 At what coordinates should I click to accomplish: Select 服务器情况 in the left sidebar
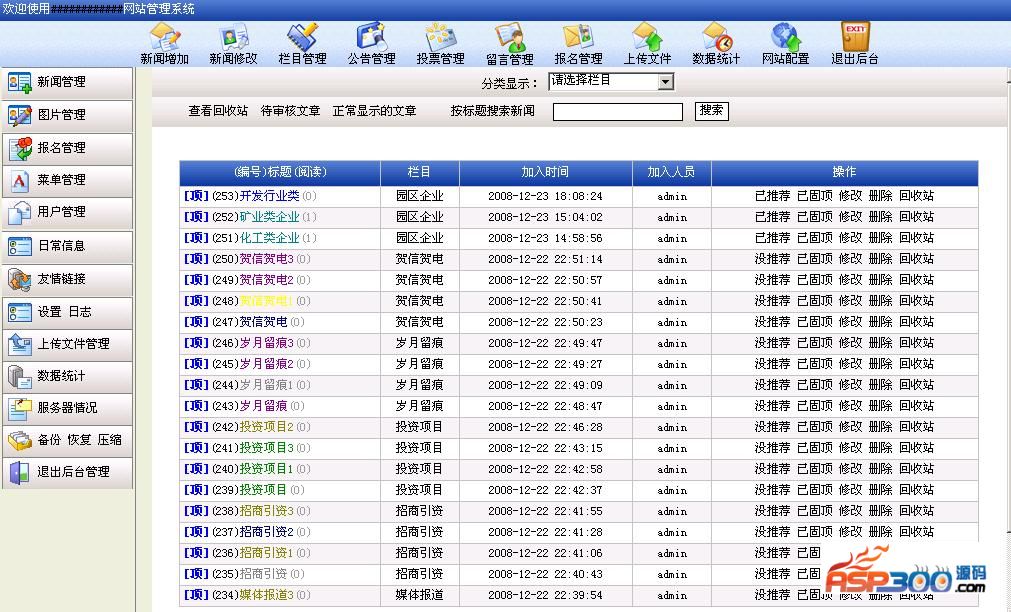[x=66, y=408]
